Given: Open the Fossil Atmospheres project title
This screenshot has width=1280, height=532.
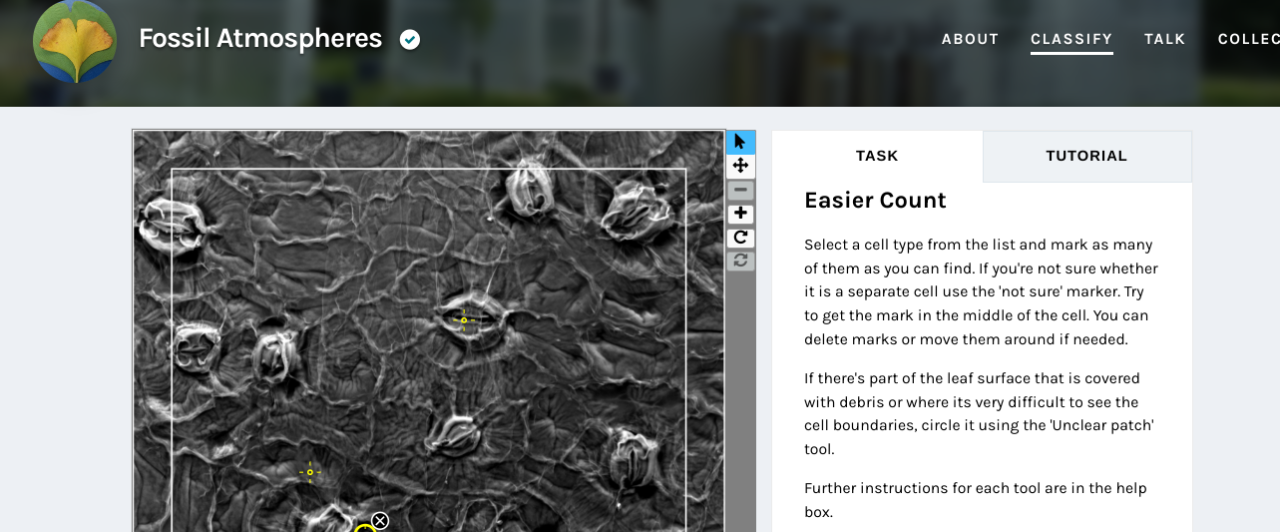Looking at the screenshot, I should (260, 38).
